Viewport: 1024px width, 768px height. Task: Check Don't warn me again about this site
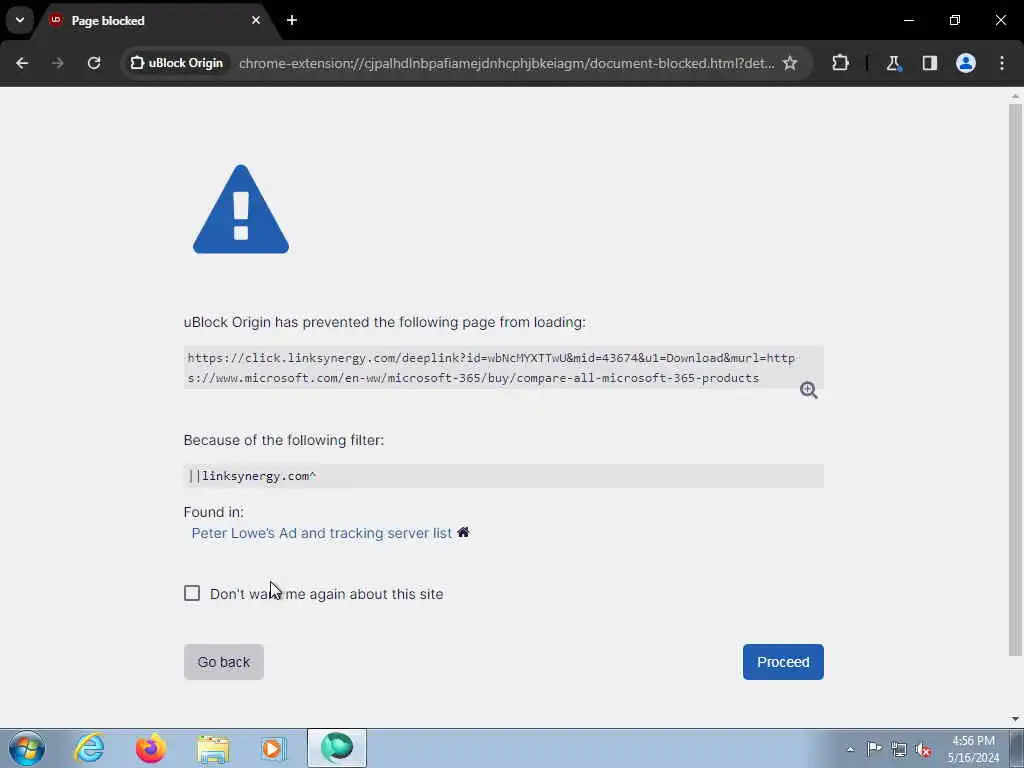[192, 593]
